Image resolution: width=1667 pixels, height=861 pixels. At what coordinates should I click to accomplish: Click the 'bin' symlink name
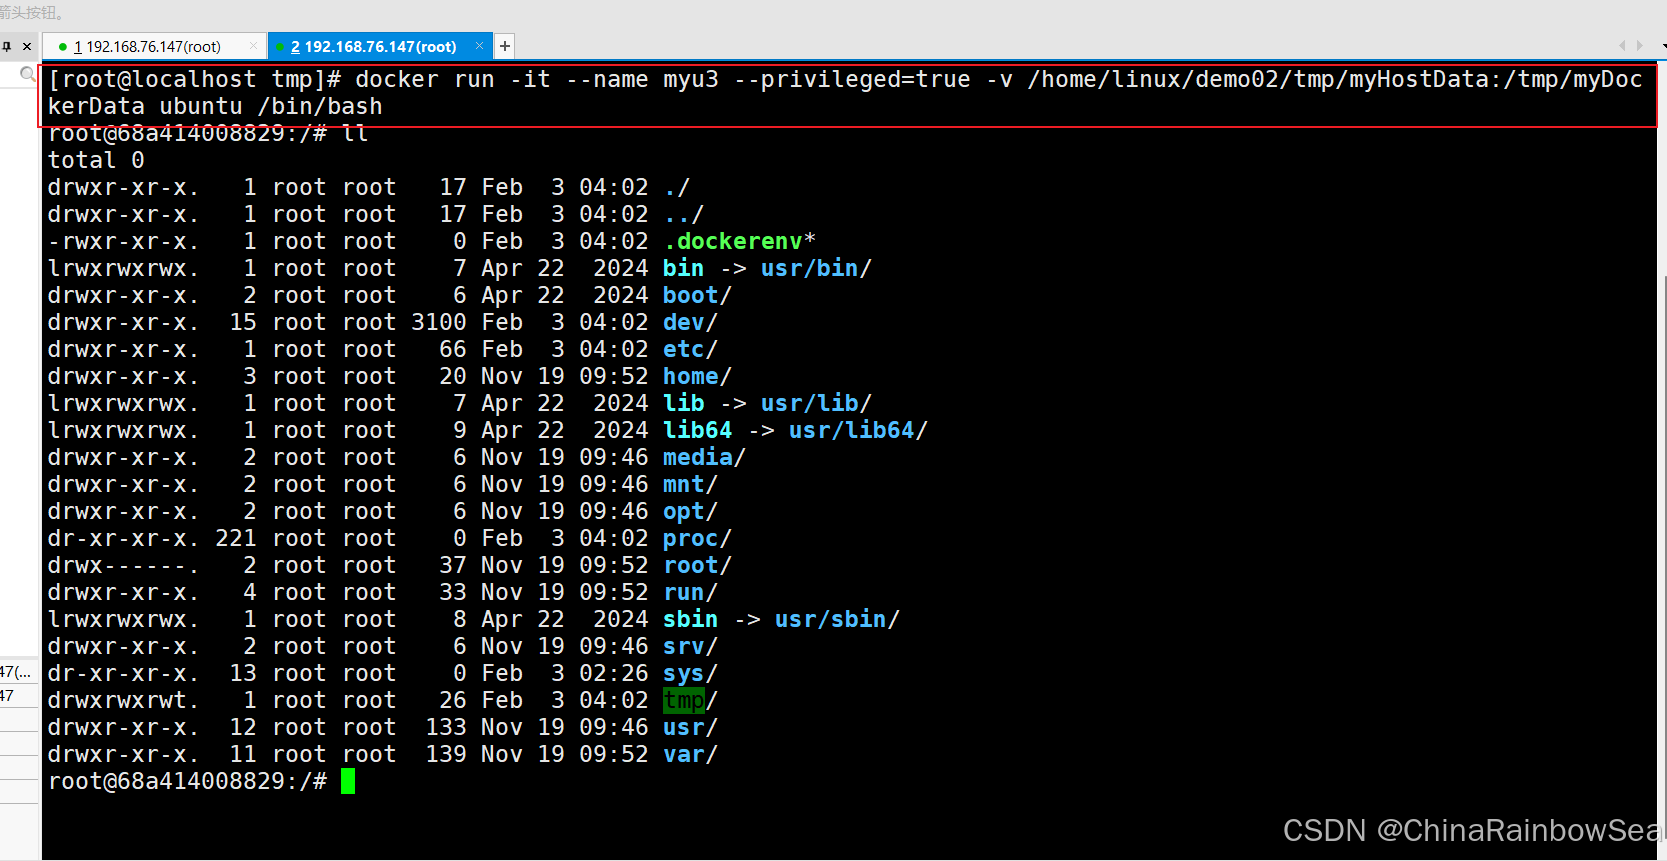coord(684,268)
